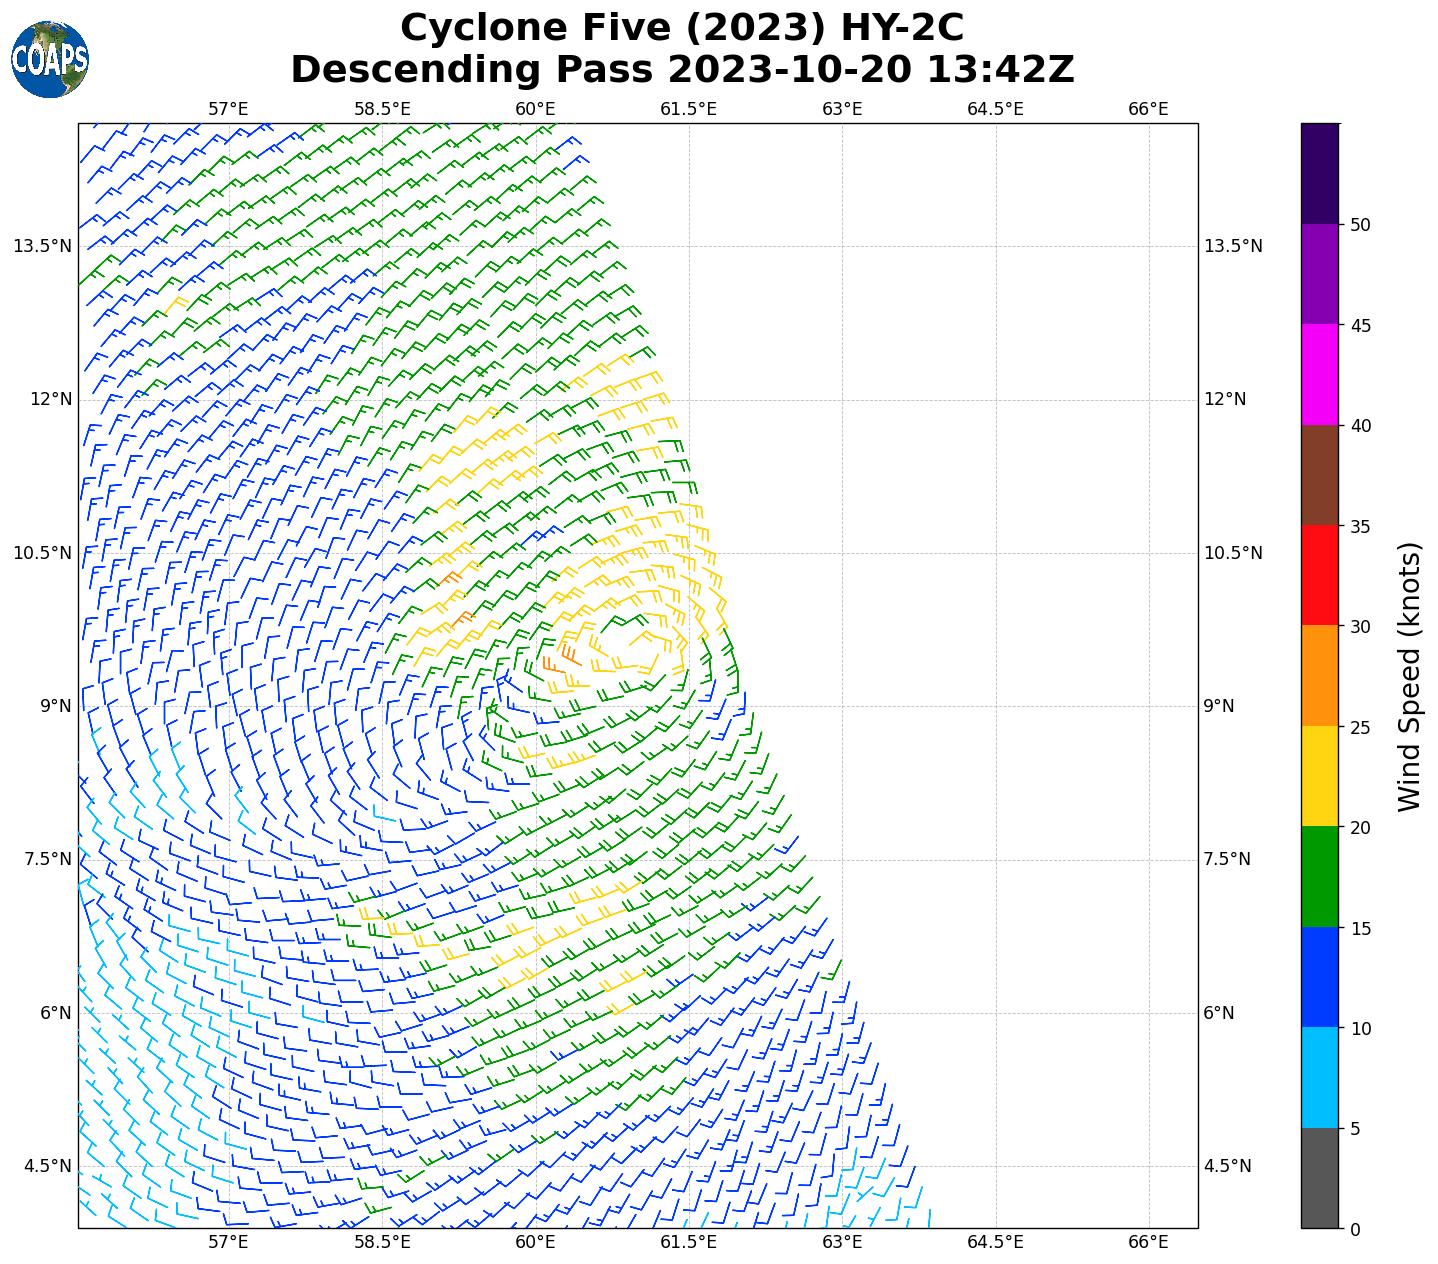Pick the blue 10–15 knots color band
Screen dimensions: 1438x1264
tap(1320, 978)
